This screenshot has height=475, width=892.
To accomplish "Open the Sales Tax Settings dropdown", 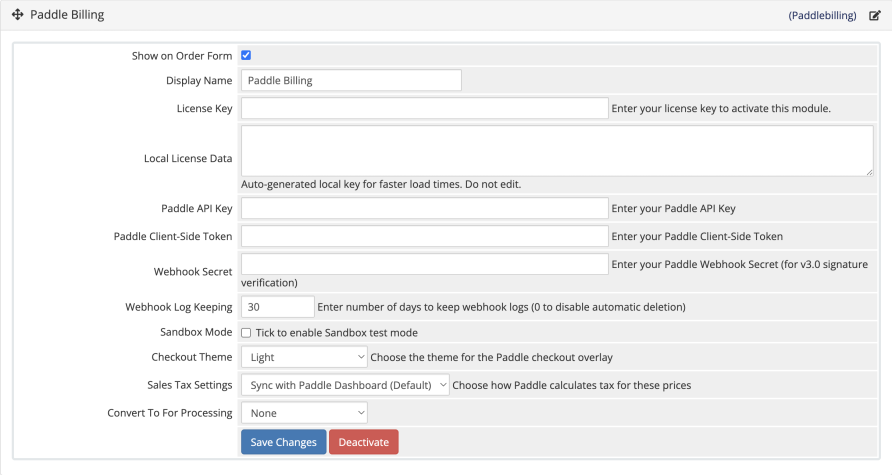I will point(345,385).
